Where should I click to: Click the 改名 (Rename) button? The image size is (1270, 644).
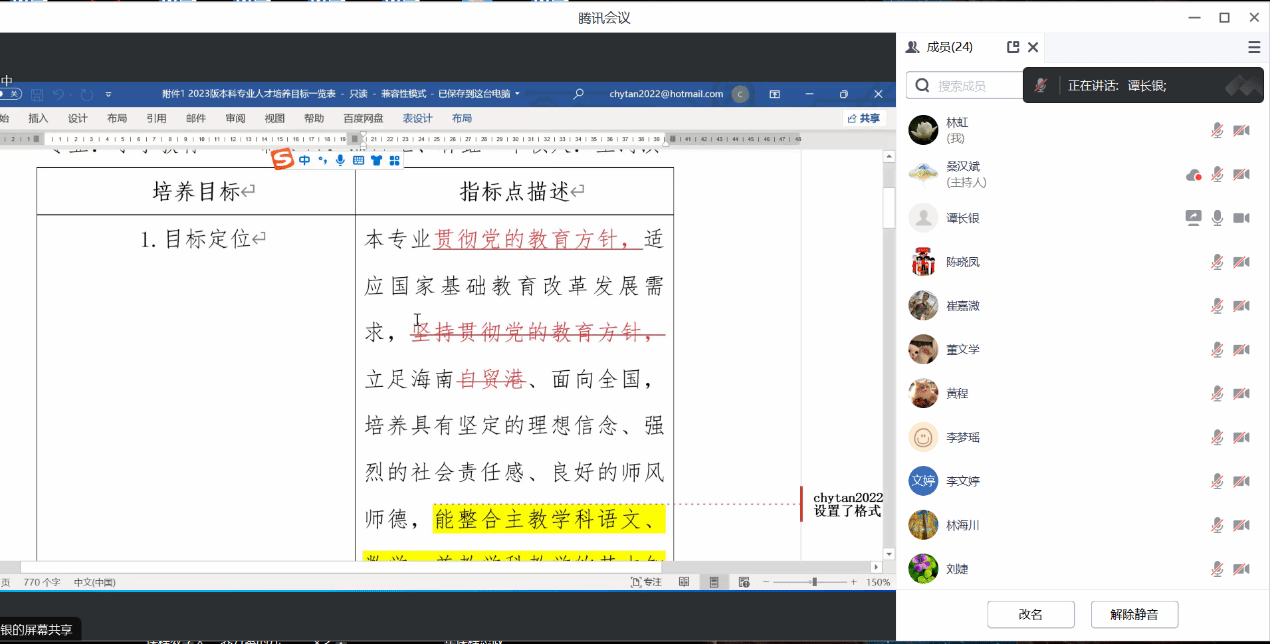coord(1030,614)
